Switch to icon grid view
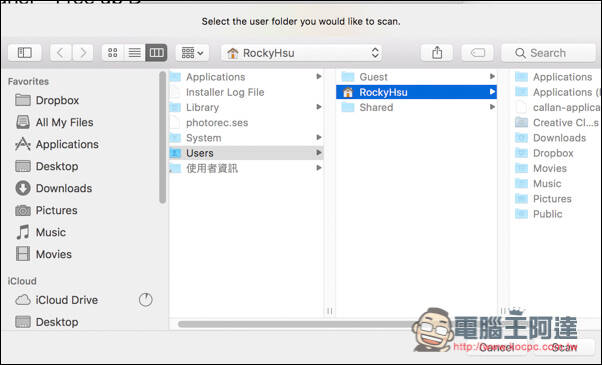602x365 pixels. 112,53
